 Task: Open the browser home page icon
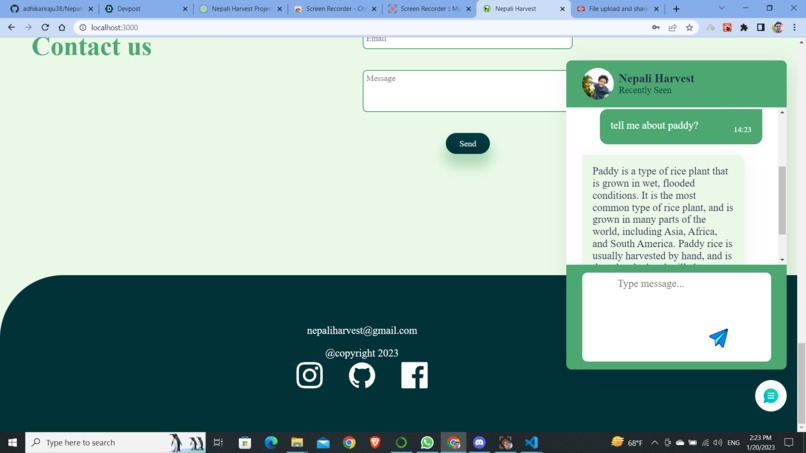click(62, 27)
